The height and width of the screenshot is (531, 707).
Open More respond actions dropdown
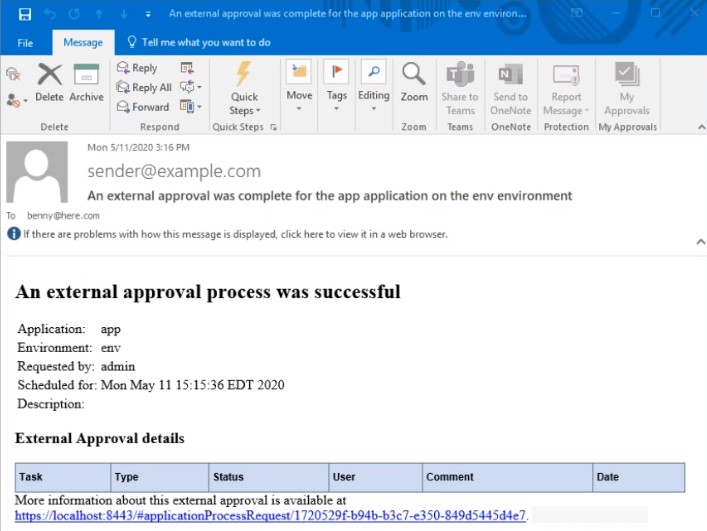pyautogui.click(x=190, y=107)
